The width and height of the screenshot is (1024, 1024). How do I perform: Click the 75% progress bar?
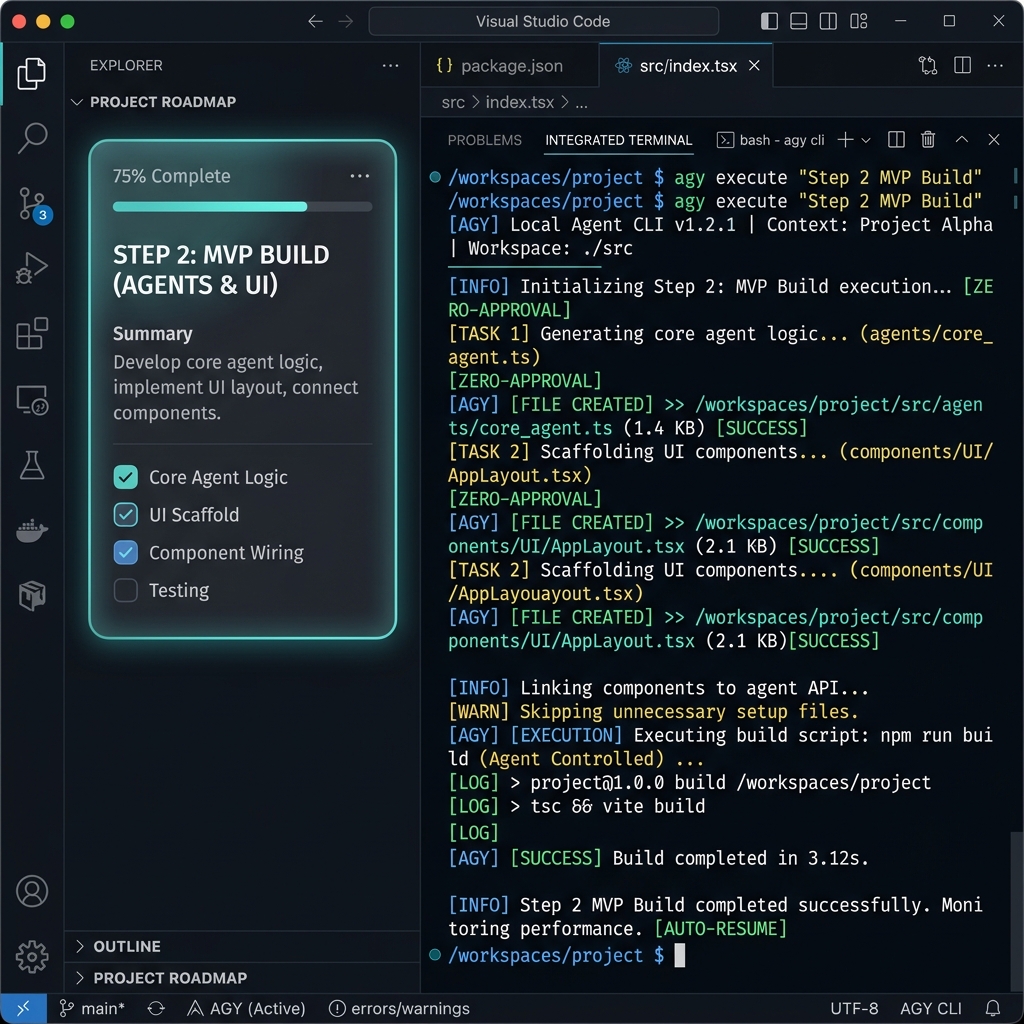(x=242, y=207)
